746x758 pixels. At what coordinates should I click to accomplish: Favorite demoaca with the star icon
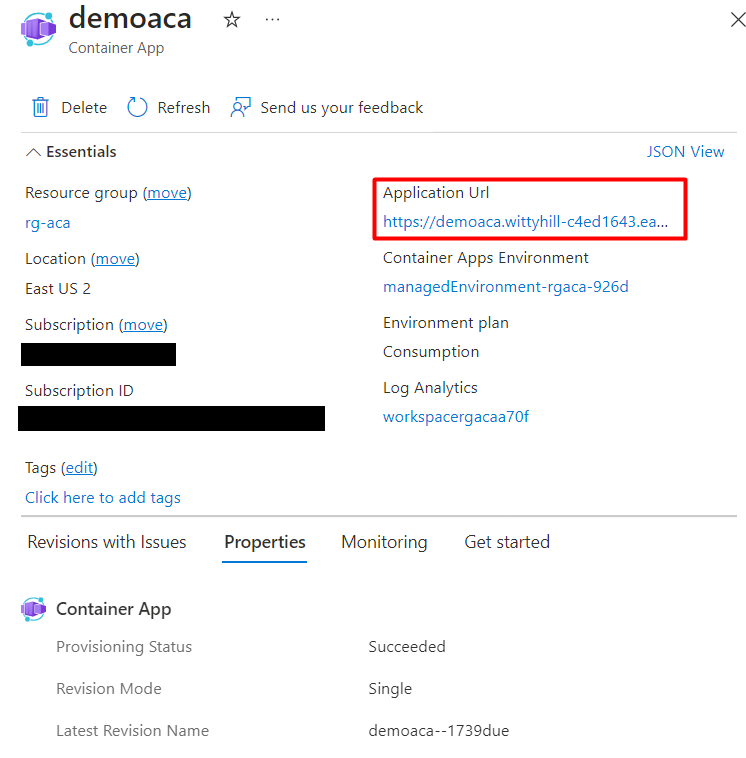point(232,20)
